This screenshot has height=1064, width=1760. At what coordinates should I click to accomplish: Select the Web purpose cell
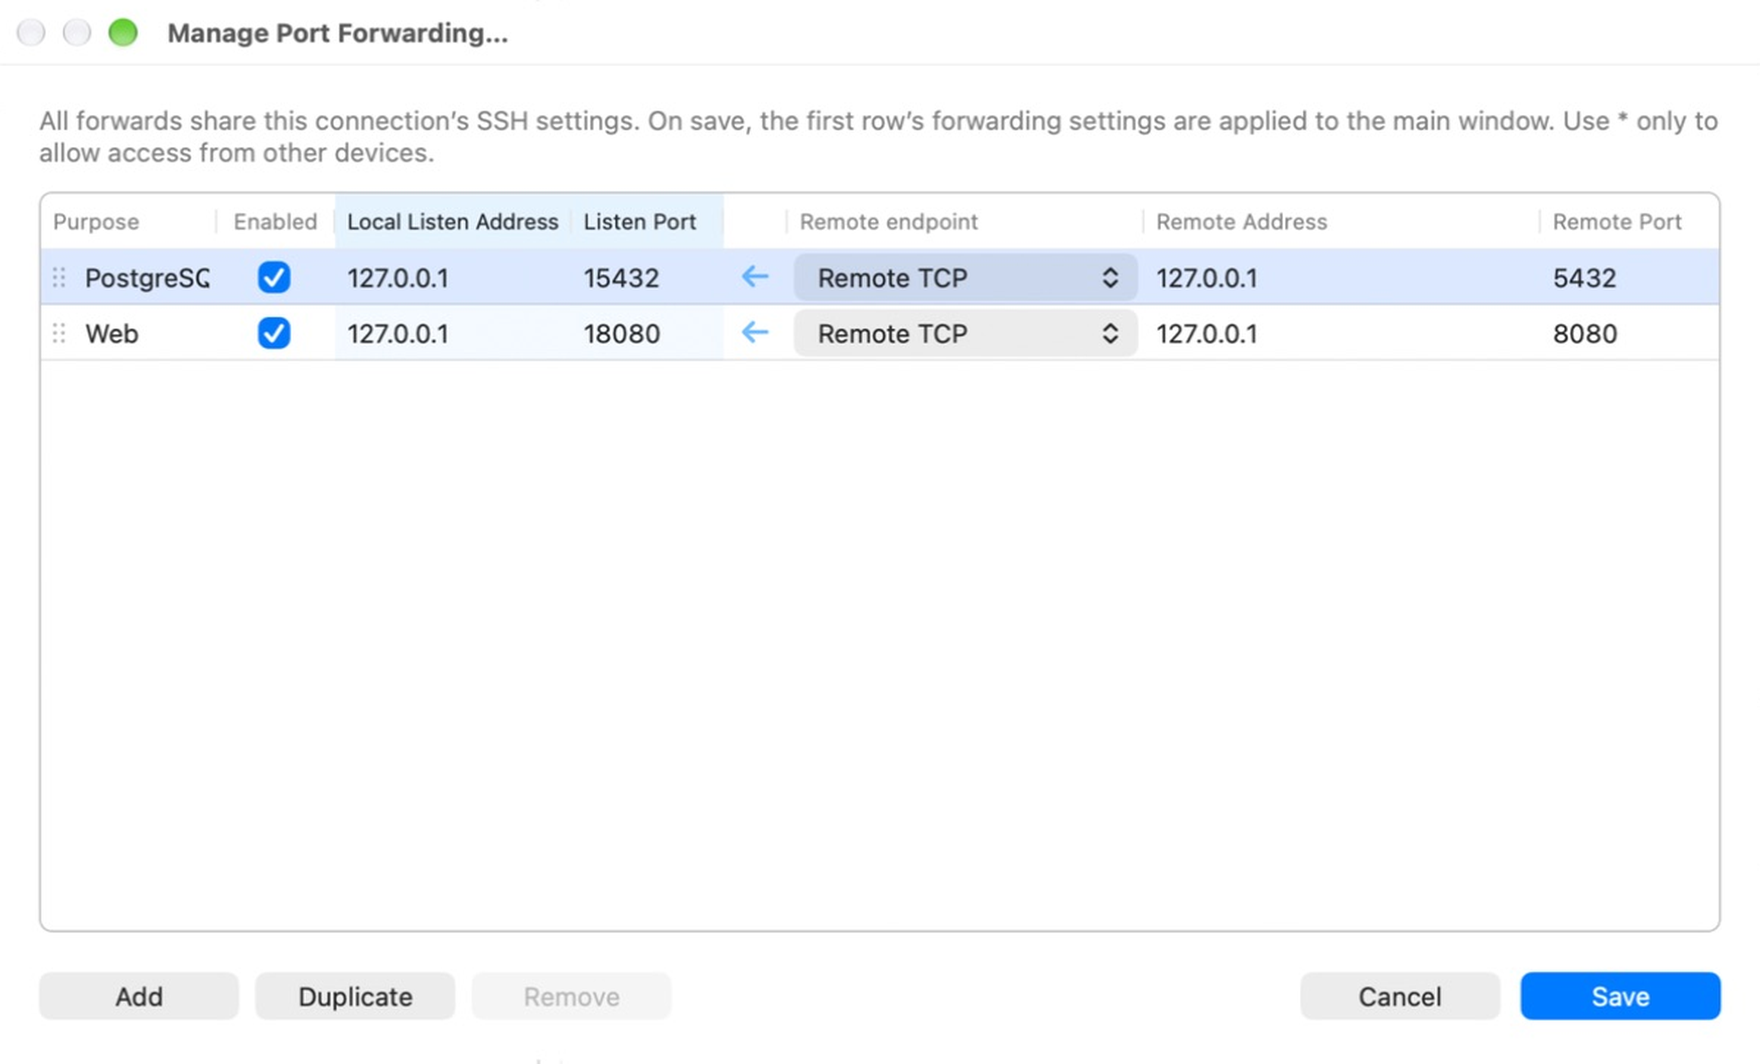point(111,334)
